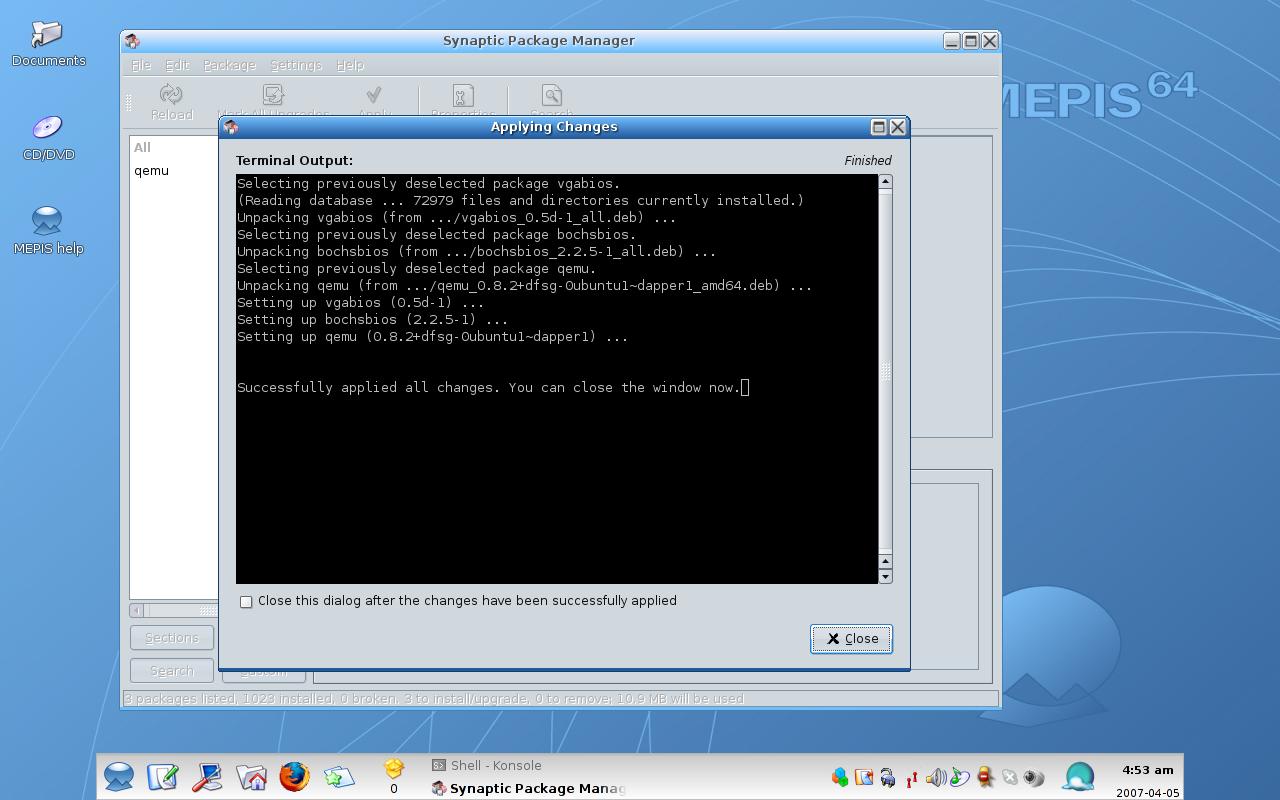
Task: Click the round camera-like tray icon
Action: pos(1033,777)
